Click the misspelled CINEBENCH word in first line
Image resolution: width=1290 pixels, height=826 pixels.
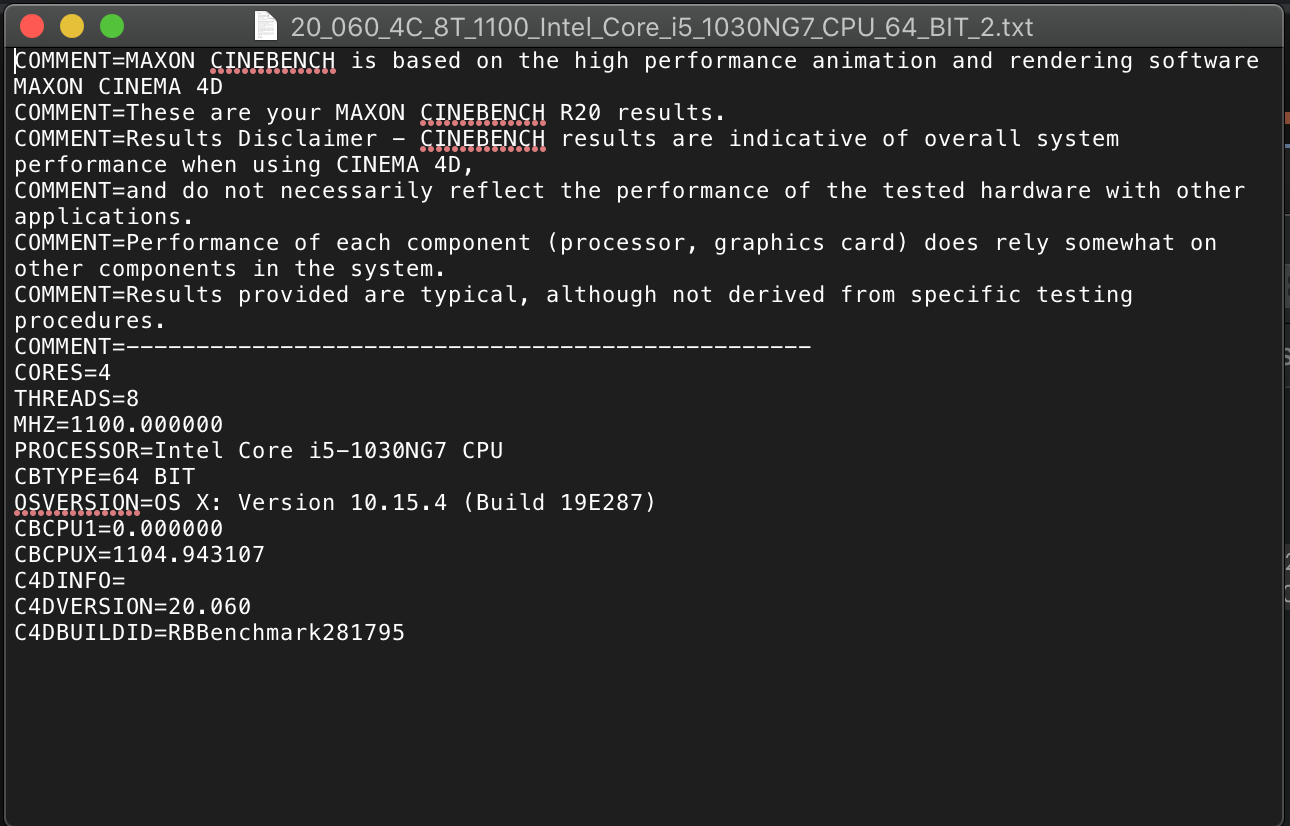coord(273,61)
